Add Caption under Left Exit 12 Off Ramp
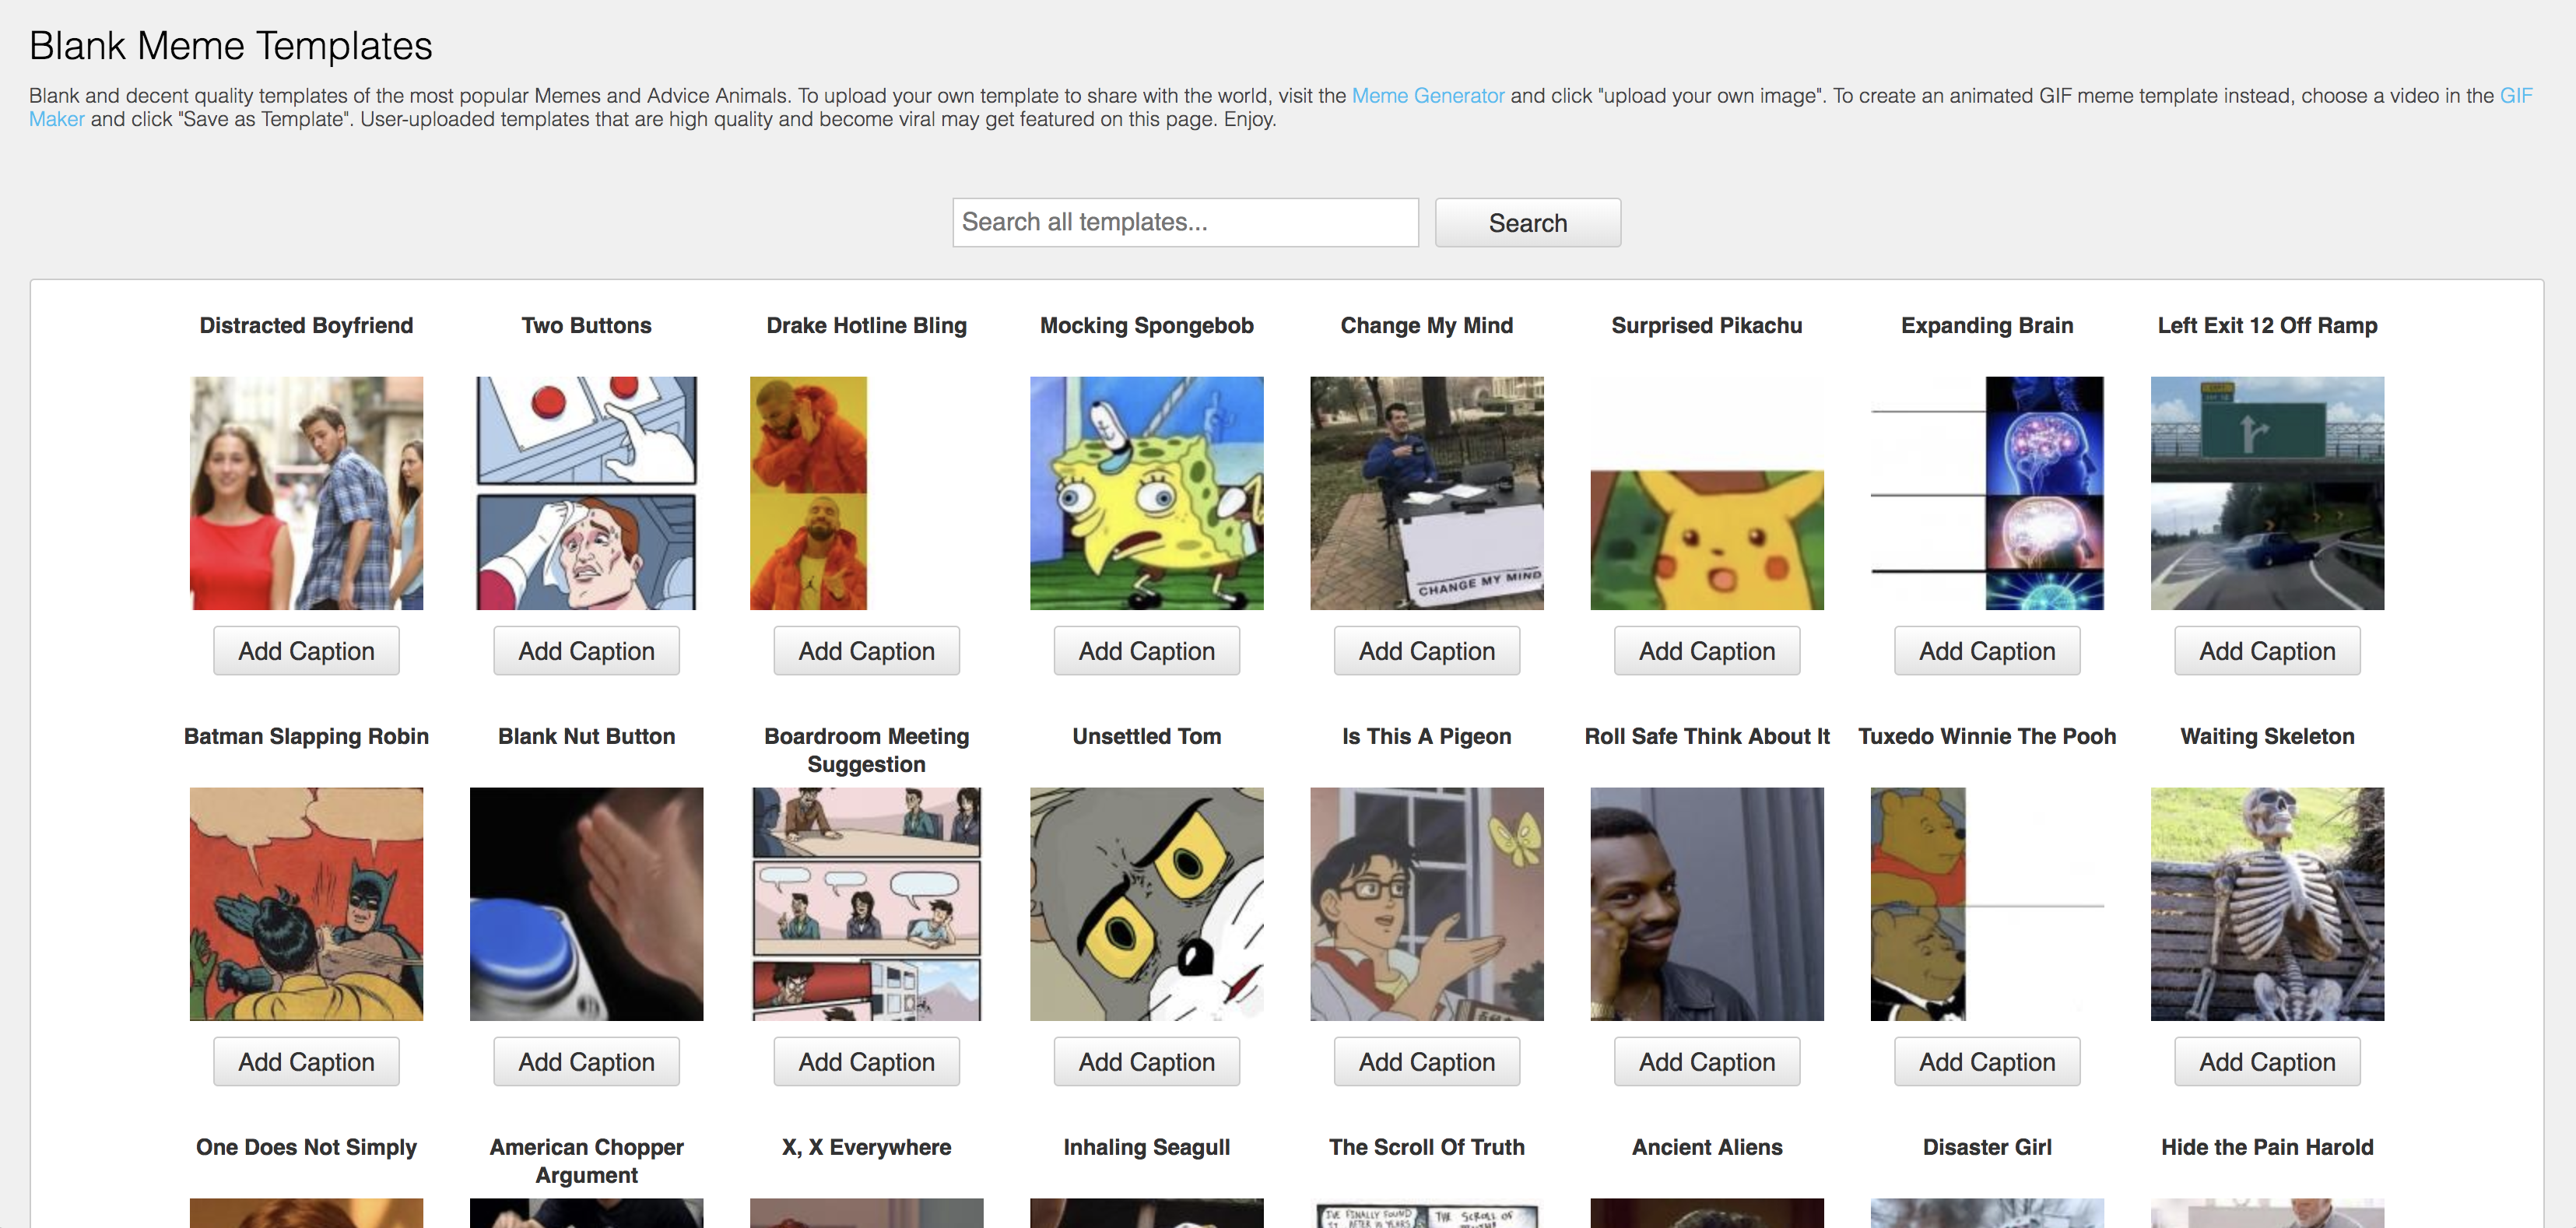Image resolution: width=2576 pixels, height=1228 pixels. pos(2267,651)
